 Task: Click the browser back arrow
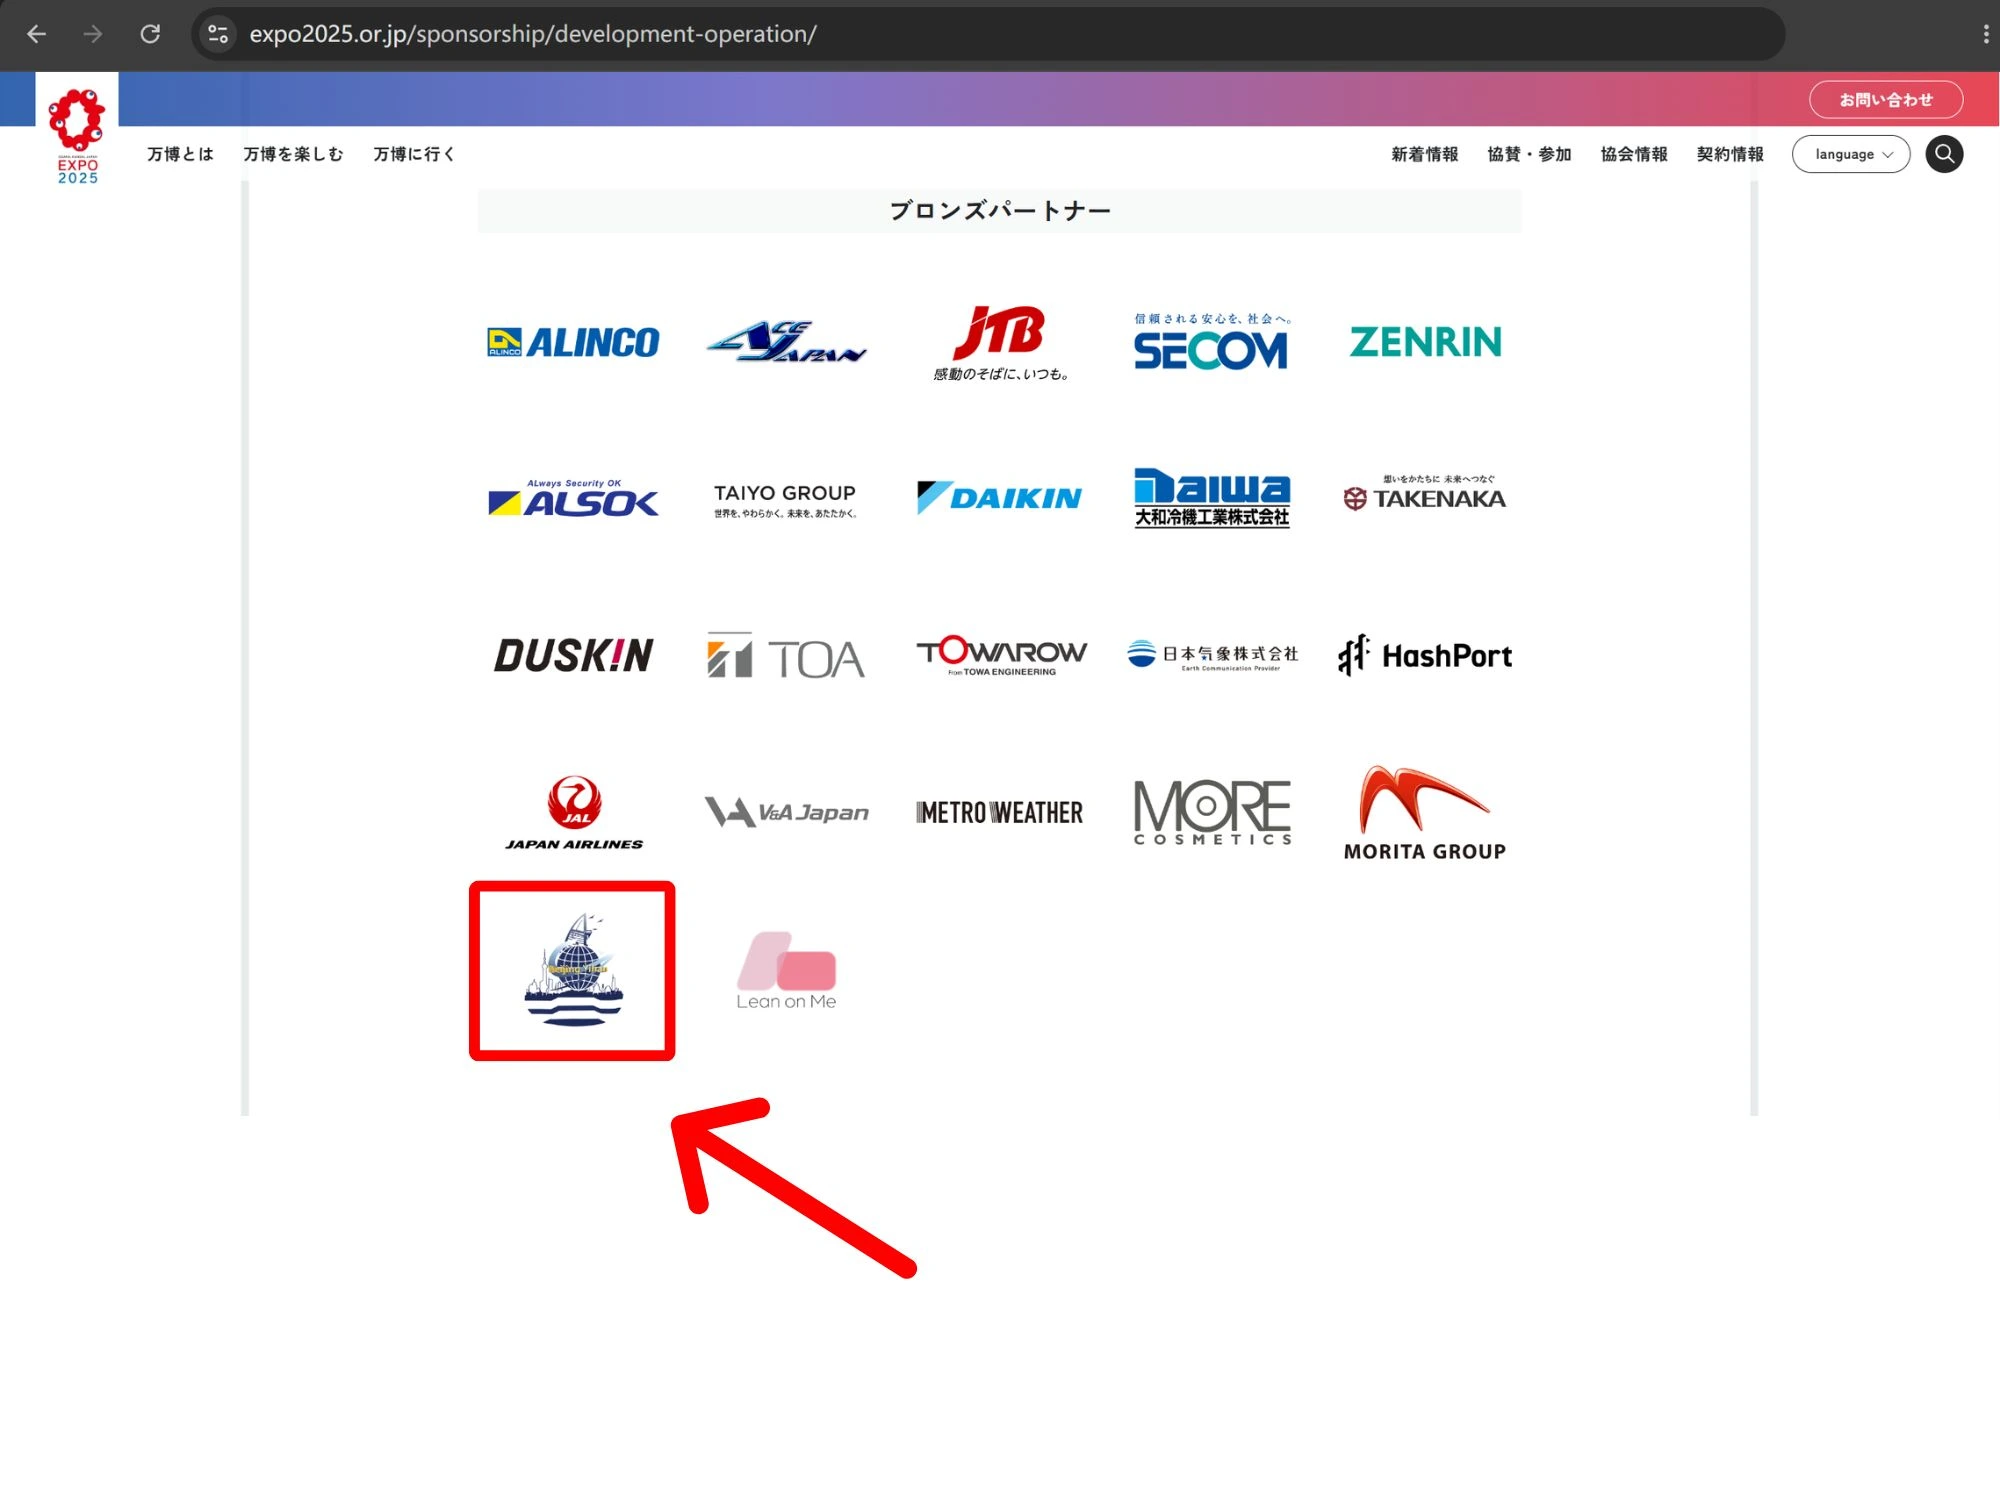37,34
